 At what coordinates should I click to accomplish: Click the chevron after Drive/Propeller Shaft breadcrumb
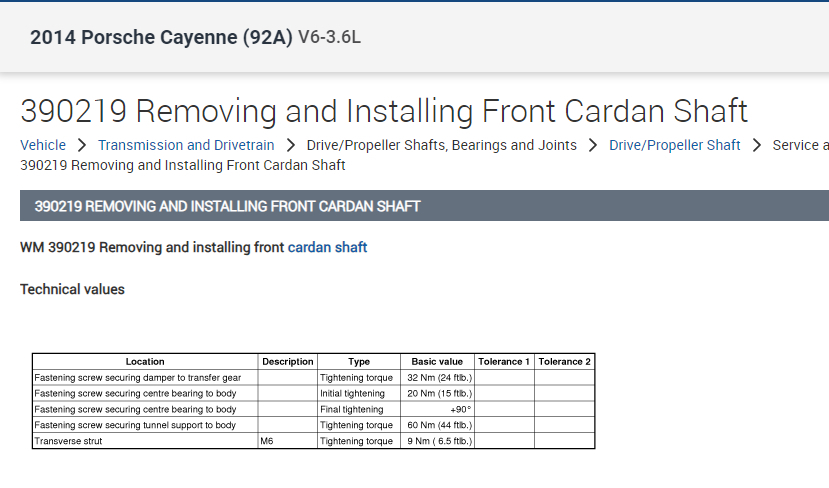757,145
